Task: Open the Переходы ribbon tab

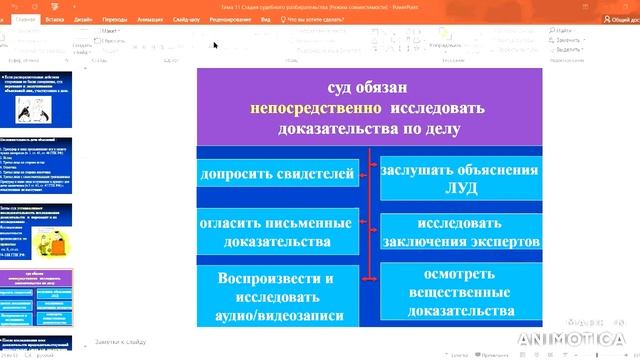Action: [115, 19]
